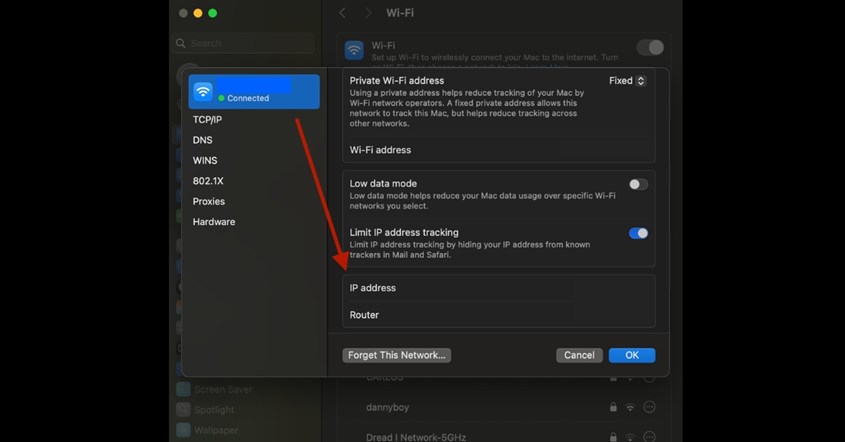This screenshot has width=845, height=442.
Task: Cancel the network details dialog
Action: pyautogui.click(x=579, y=355)
